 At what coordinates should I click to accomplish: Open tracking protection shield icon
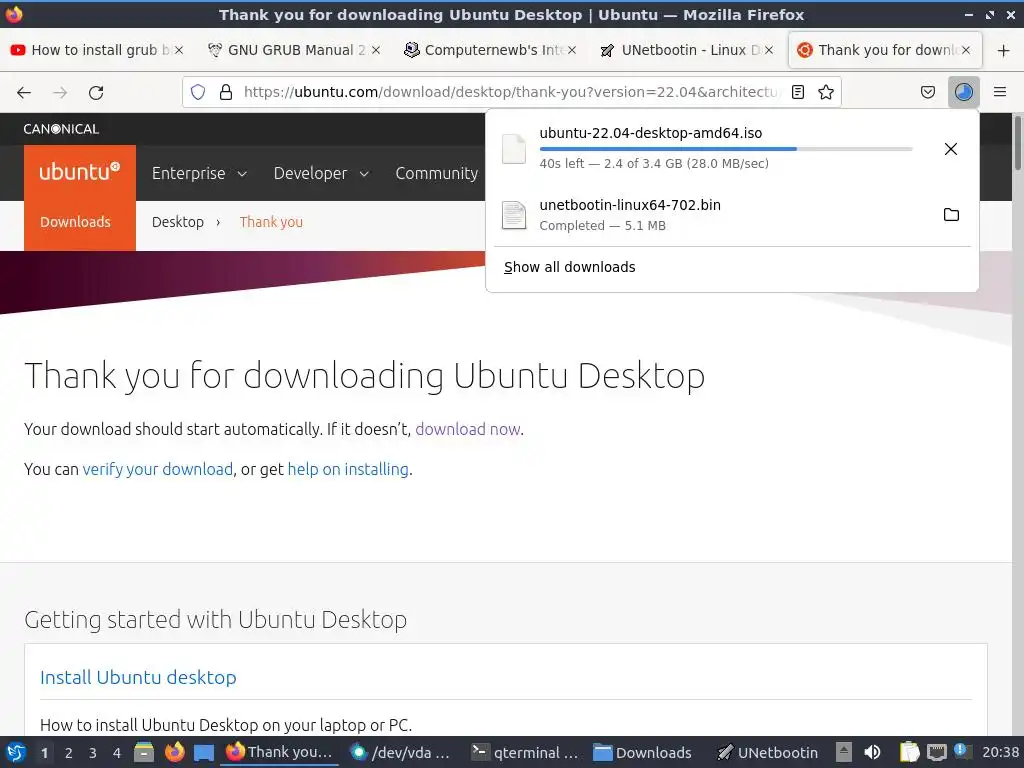(x=198, y=92)
